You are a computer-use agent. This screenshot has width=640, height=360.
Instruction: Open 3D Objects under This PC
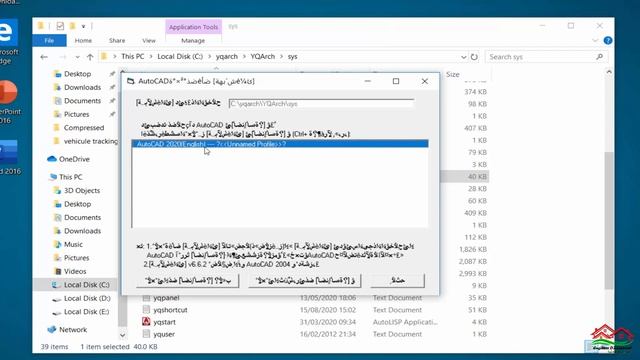(82, 191)
